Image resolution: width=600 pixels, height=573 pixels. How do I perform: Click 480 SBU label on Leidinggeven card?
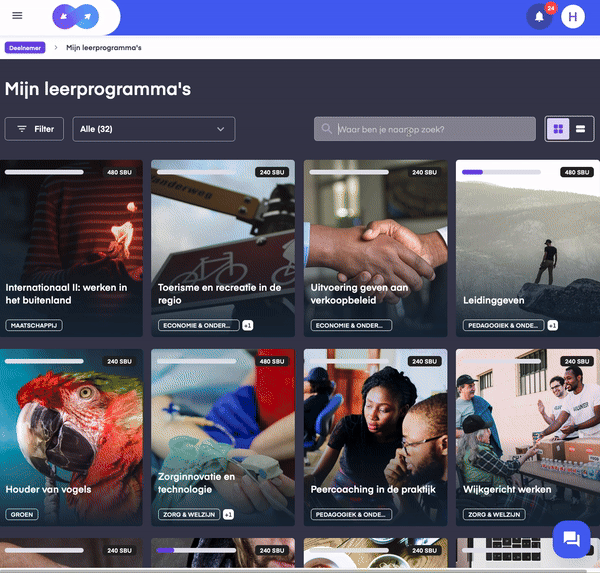pos(577,172)
